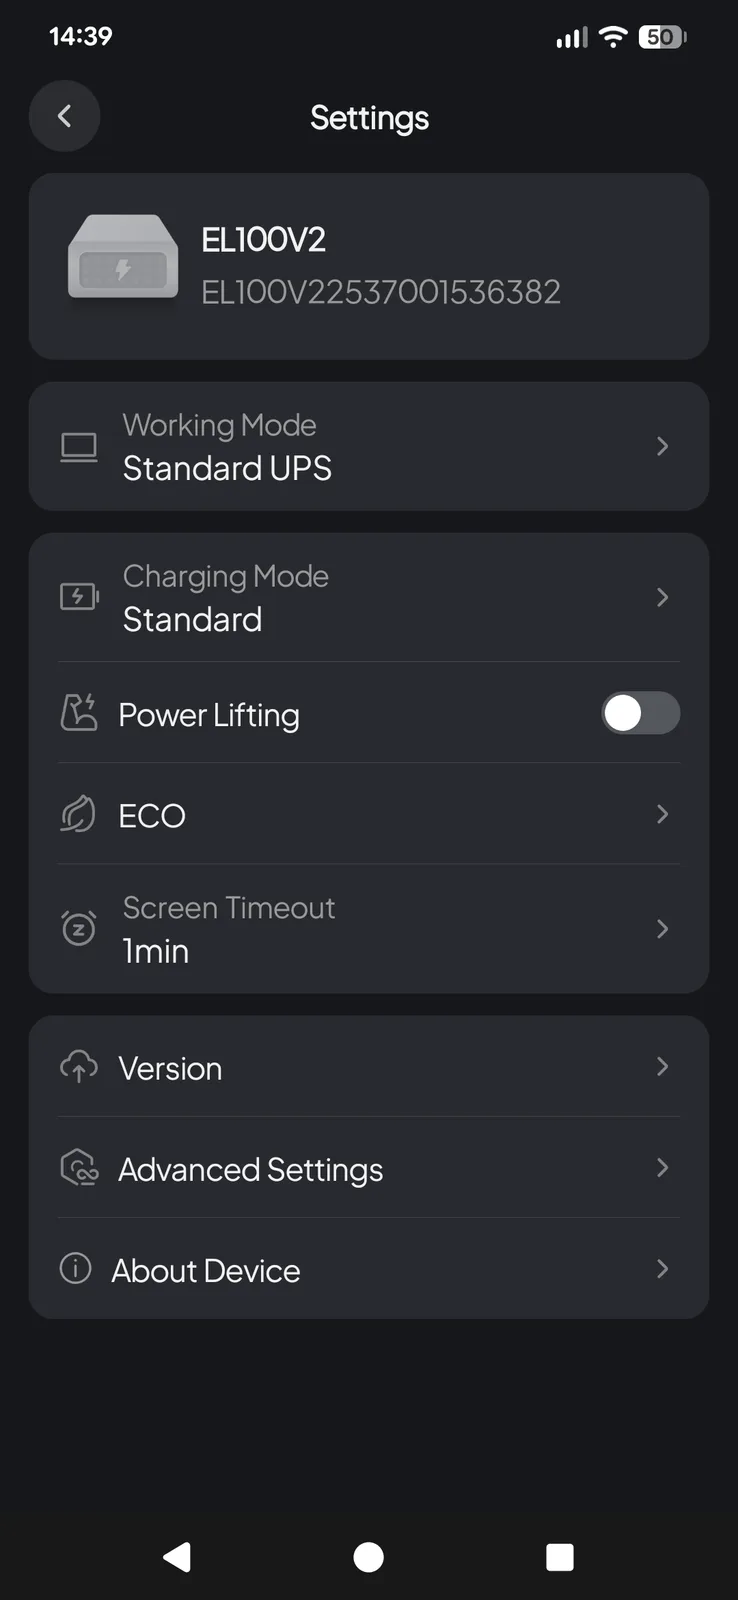Tap the Screen Timeout clock icon
738x1600 pixels.
click(79, 929)
